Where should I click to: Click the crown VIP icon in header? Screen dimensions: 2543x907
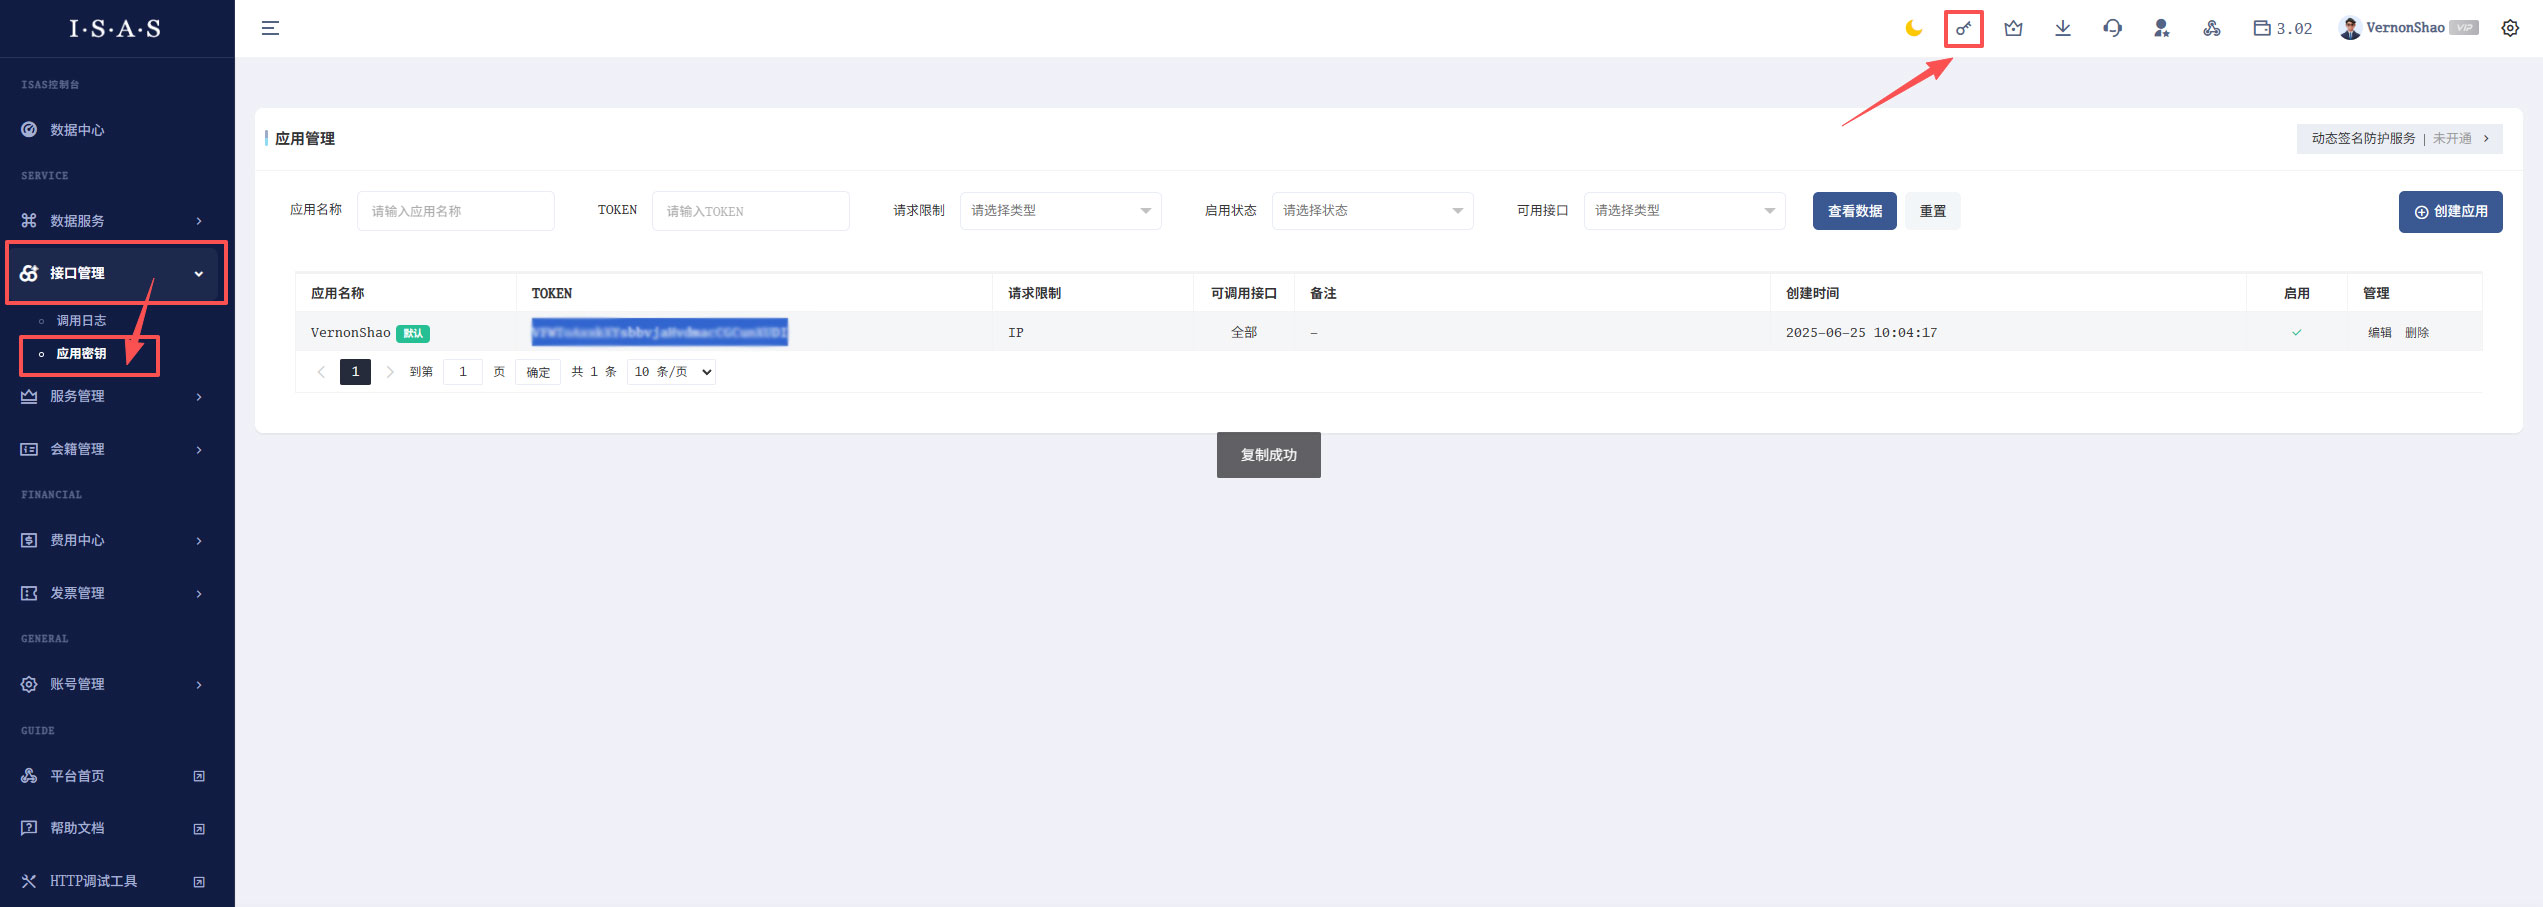(2013, 28)
